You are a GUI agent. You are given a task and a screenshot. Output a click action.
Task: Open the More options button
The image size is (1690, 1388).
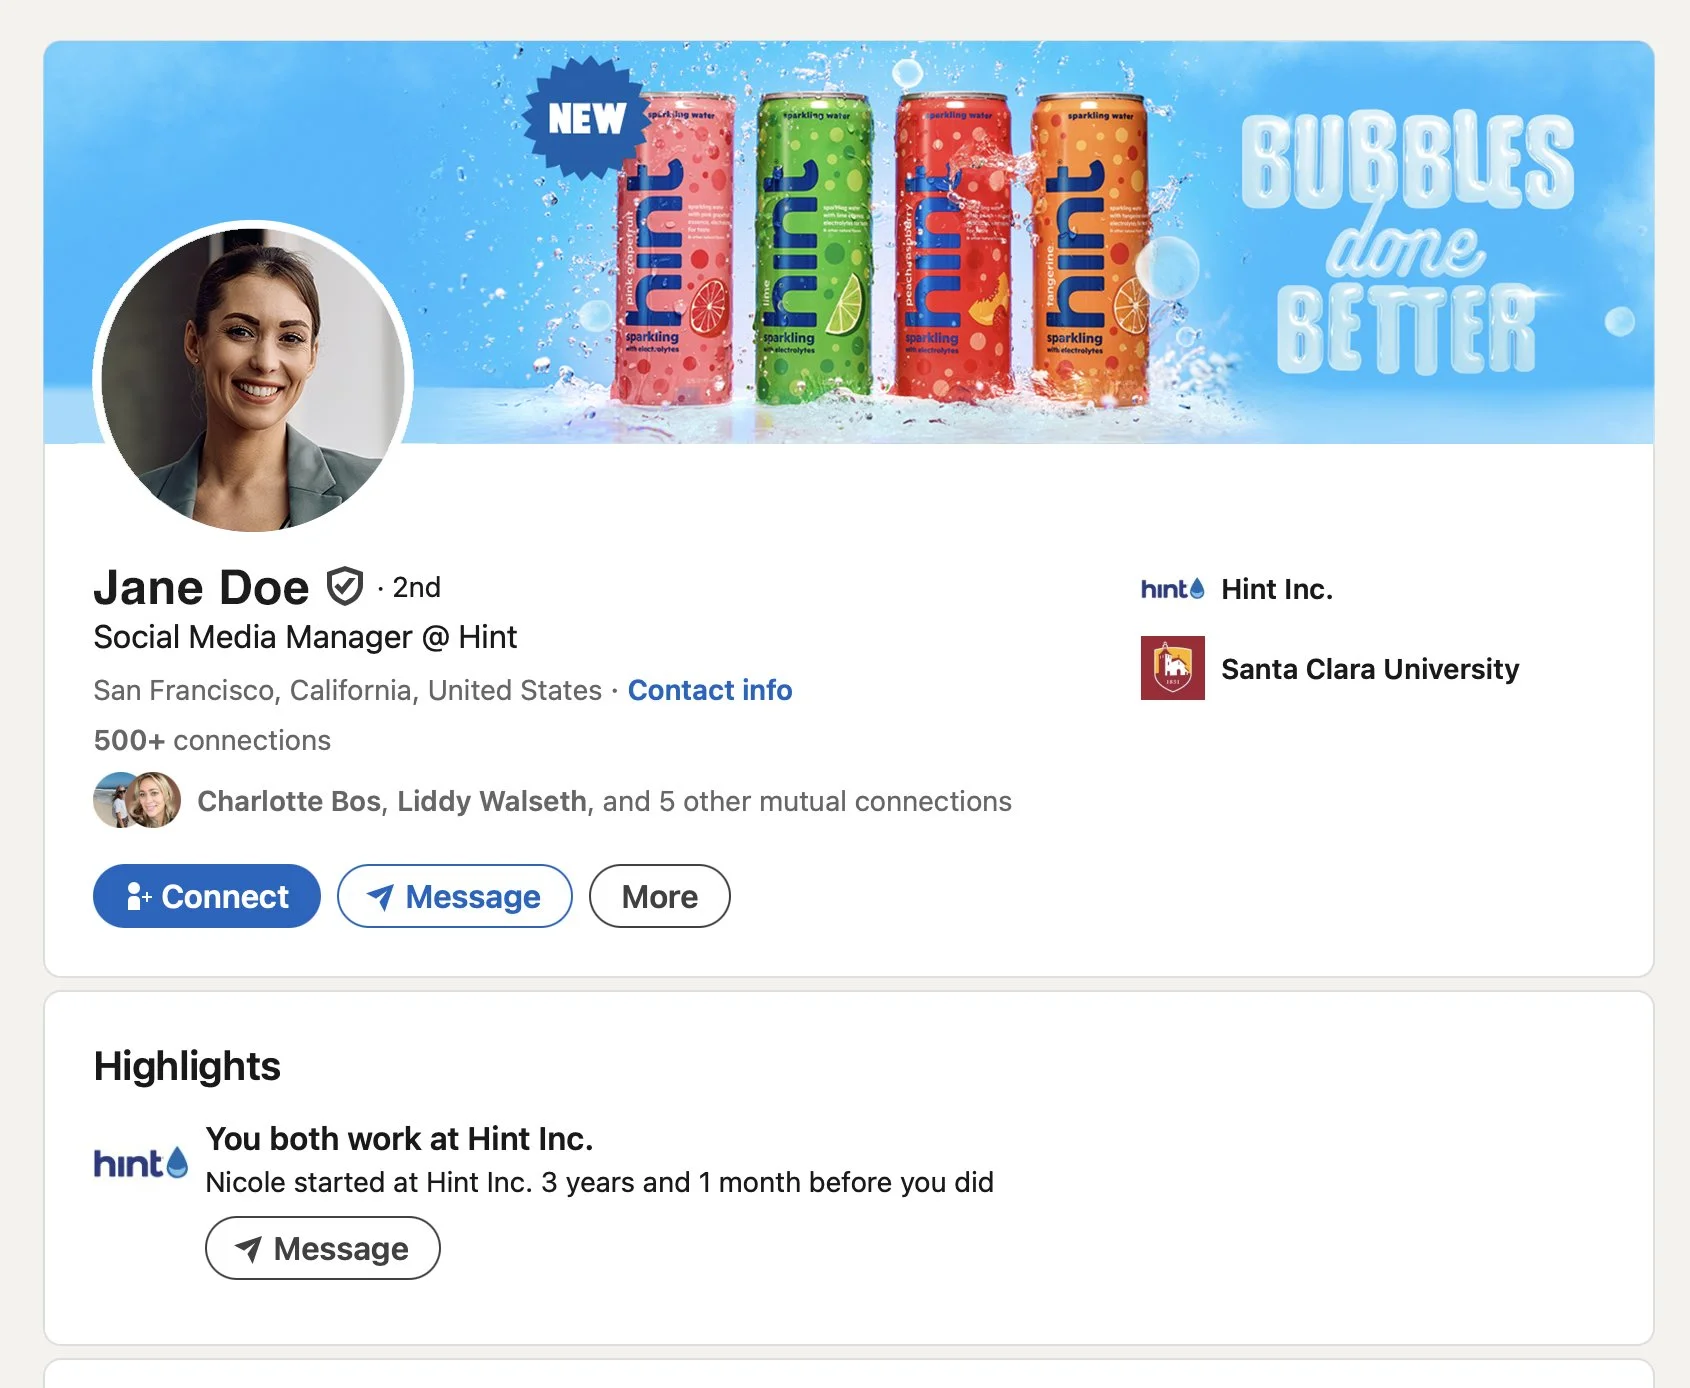[x=660, y=896]
